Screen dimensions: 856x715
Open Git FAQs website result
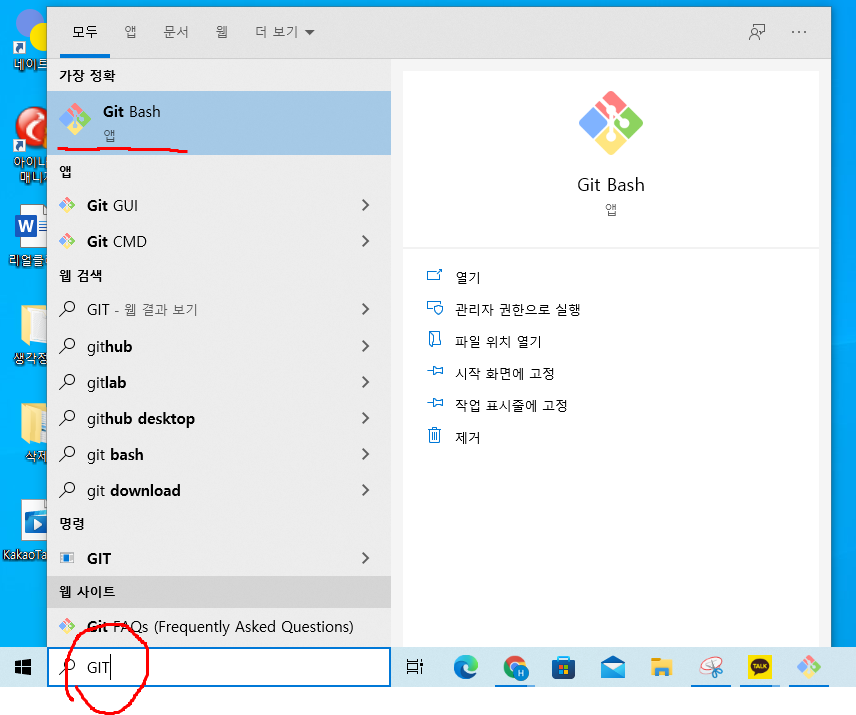pos(219,627)
